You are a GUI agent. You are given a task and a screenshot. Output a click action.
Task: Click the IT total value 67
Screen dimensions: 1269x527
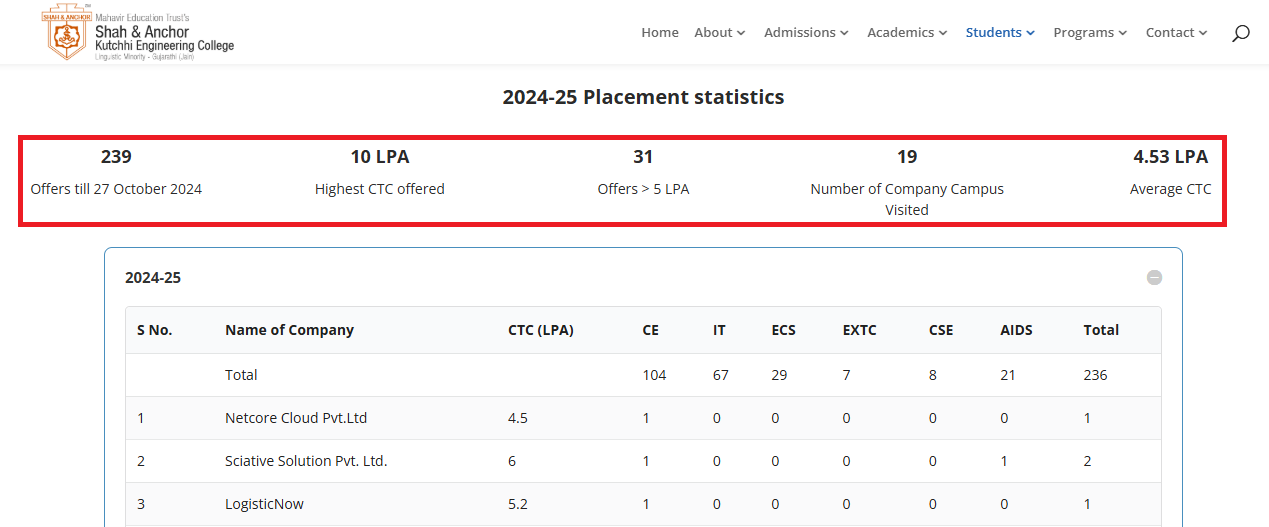point(720,375)
